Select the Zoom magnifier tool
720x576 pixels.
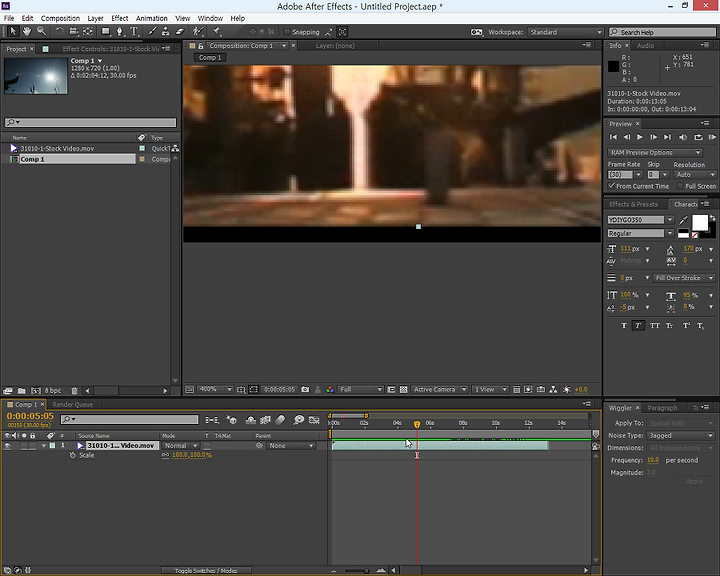point(41,32)
